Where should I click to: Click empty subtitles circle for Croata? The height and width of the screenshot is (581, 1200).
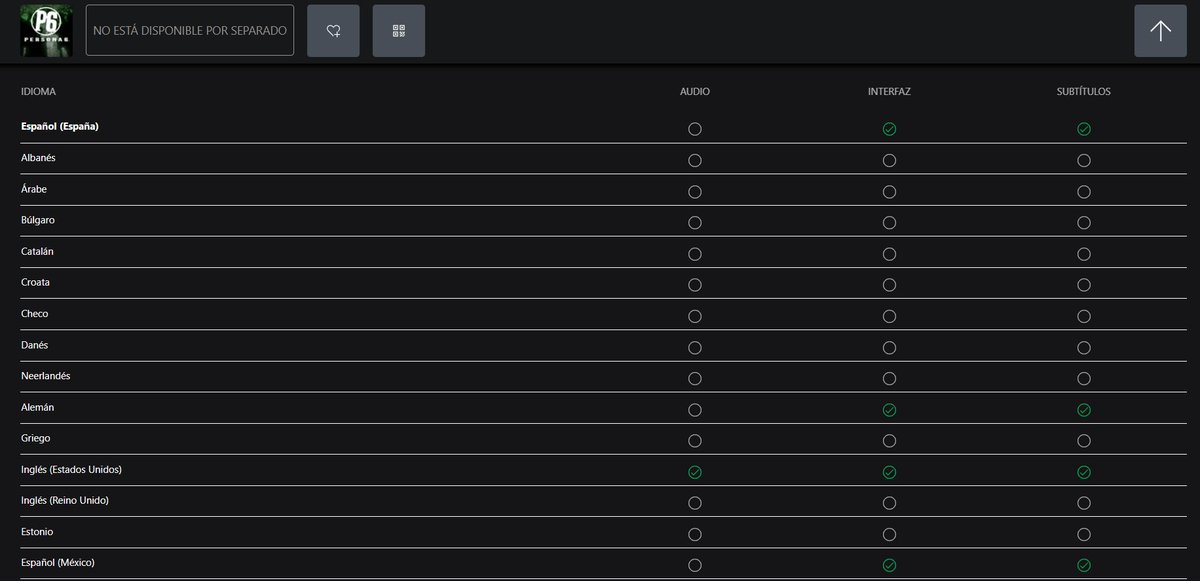1084,285
